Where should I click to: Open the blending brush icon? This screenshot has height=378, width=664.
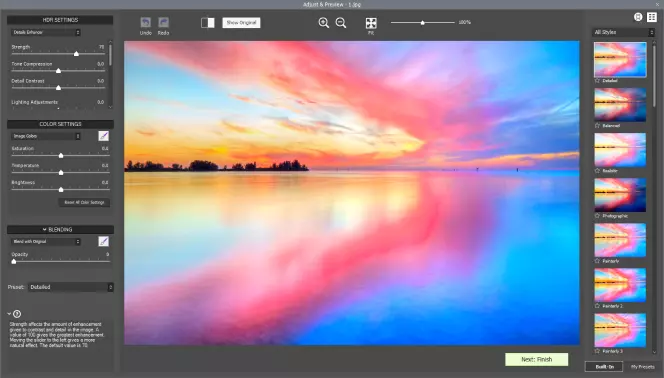point(103,241)
